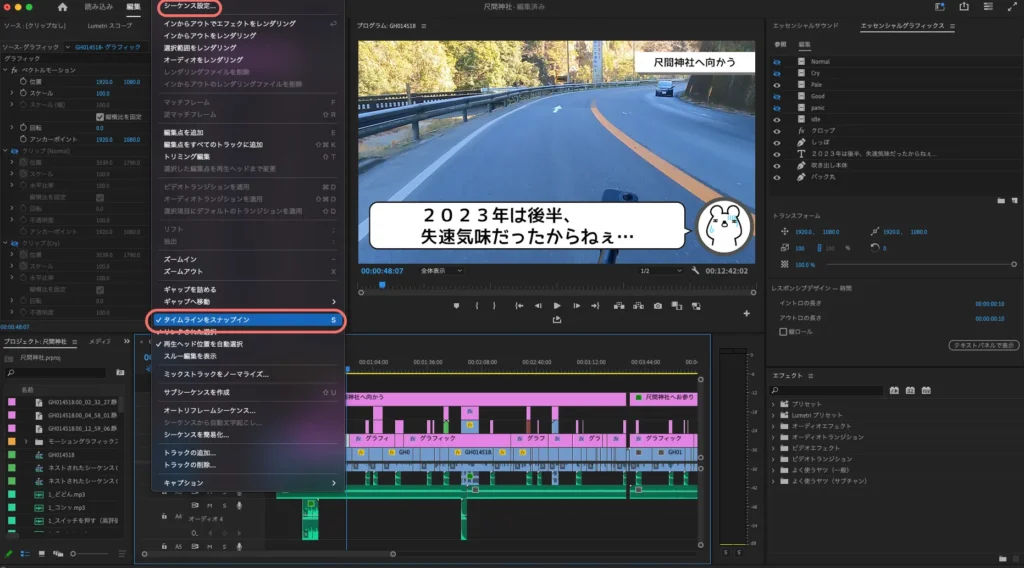Choose トラックの追加 from menu

pos(248,452)
